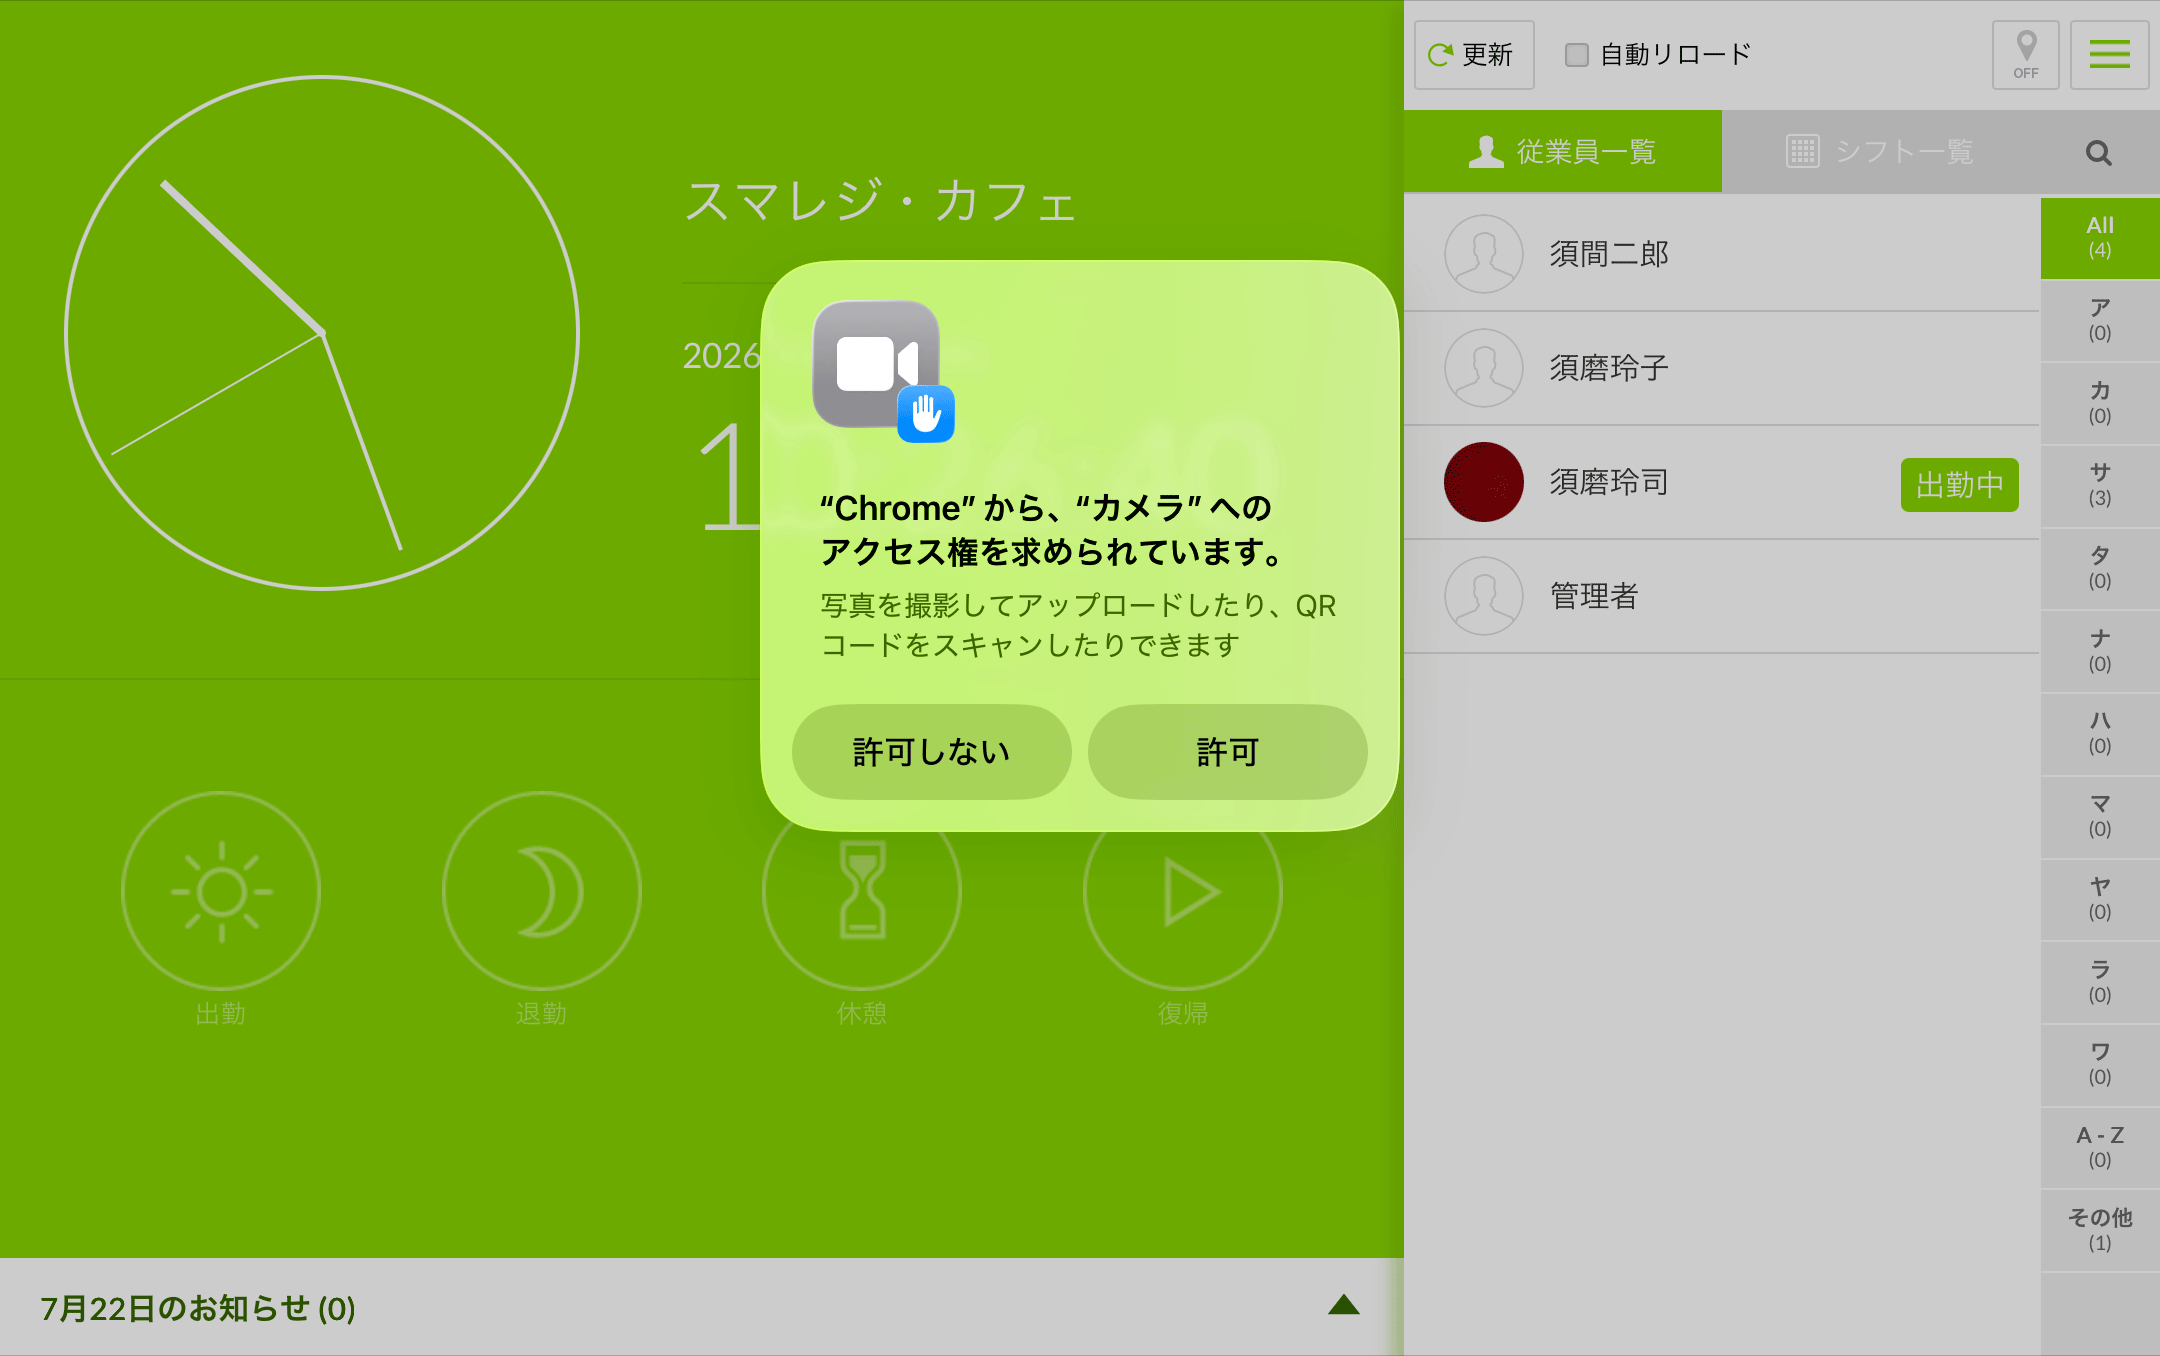Select employee 須磨玲子
2160x1356 pixels.
1721,368
